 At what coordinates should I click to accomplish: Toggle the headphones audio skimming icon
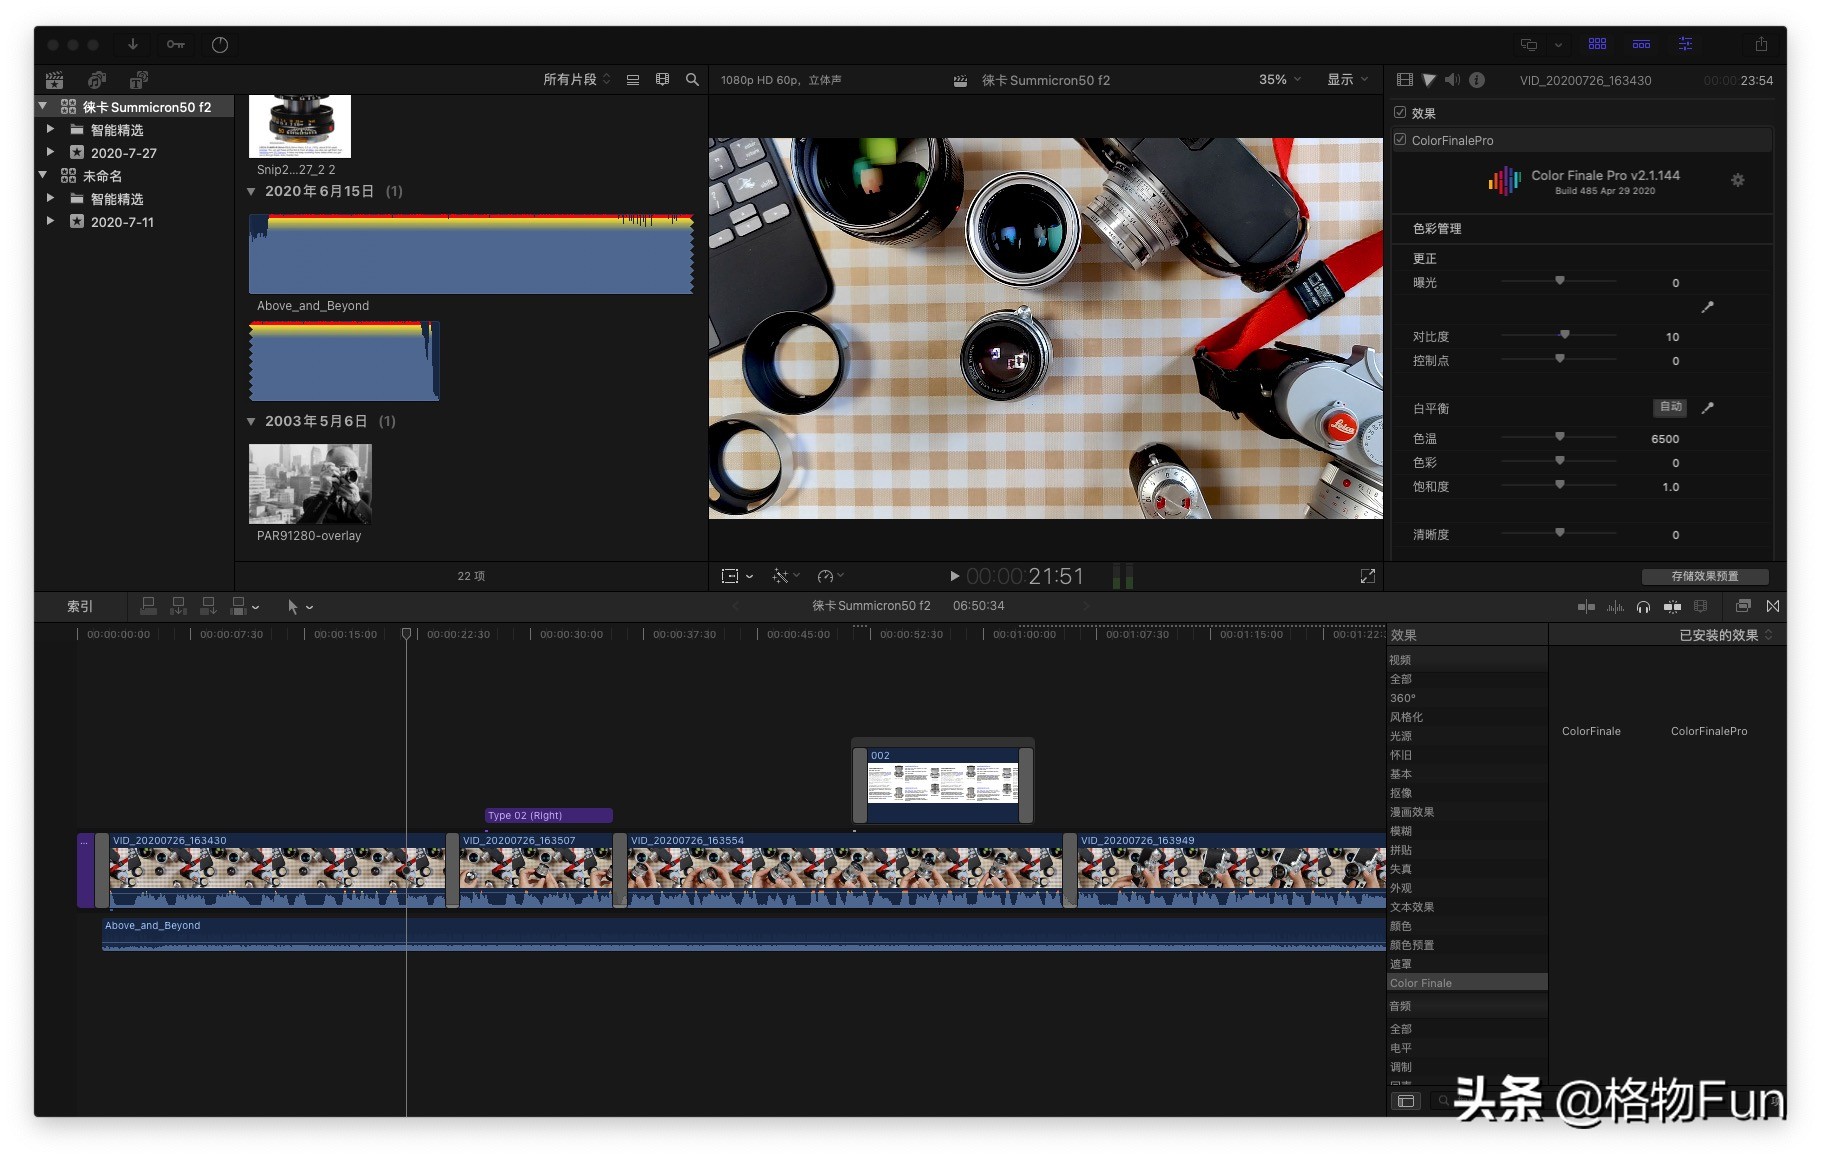tap(1643, 607)
